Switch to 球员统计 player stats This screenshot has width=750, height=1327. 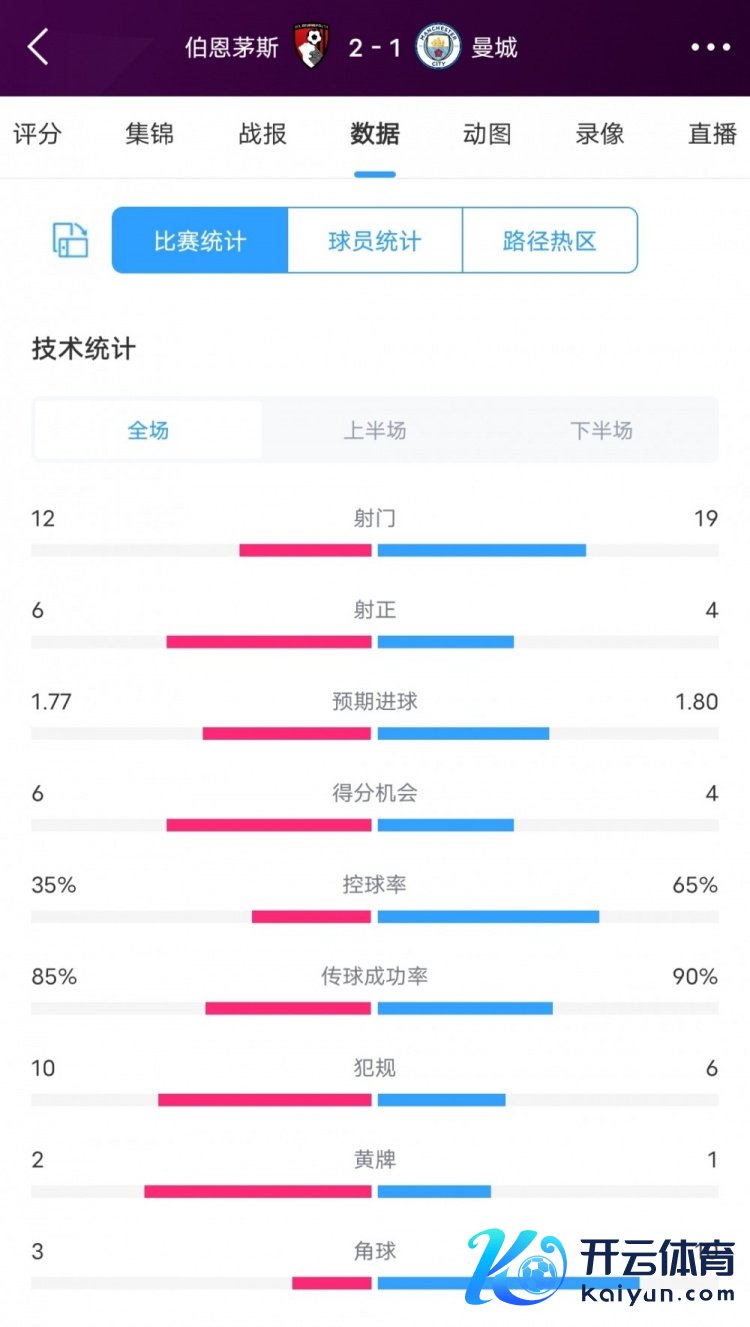point(375,240)
